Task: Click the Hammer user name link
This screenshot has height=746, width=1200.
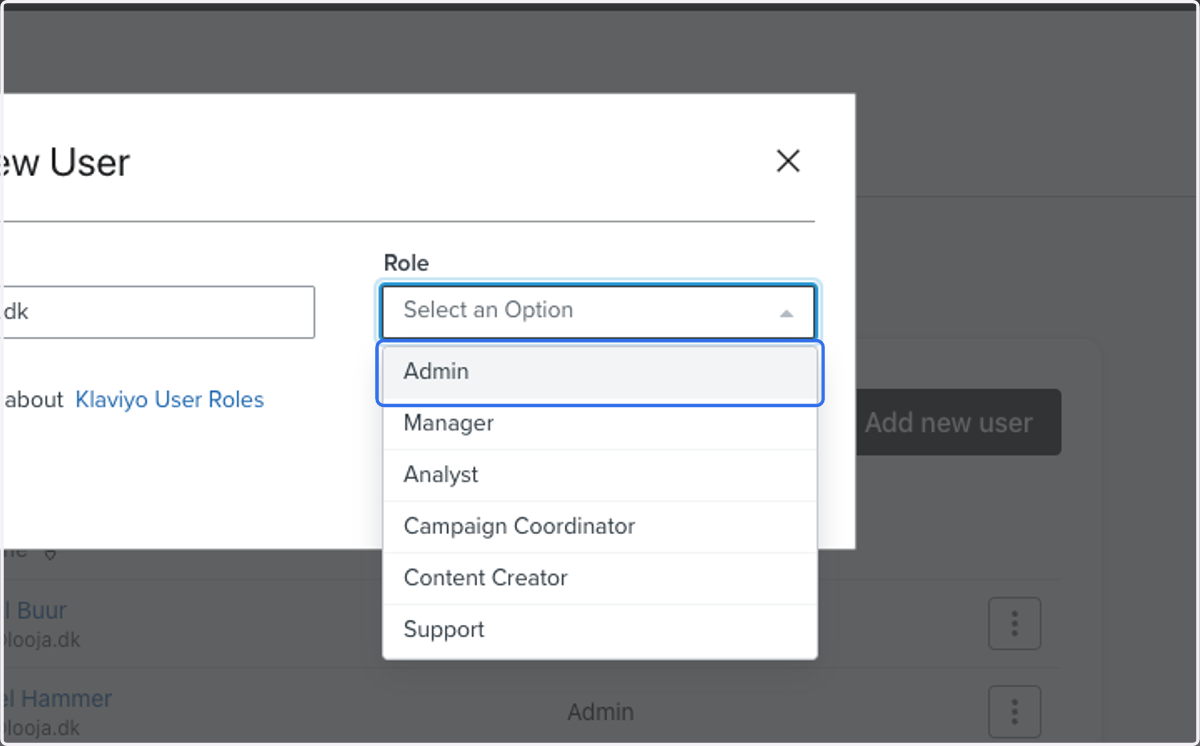Action: [x=56, y=698]
